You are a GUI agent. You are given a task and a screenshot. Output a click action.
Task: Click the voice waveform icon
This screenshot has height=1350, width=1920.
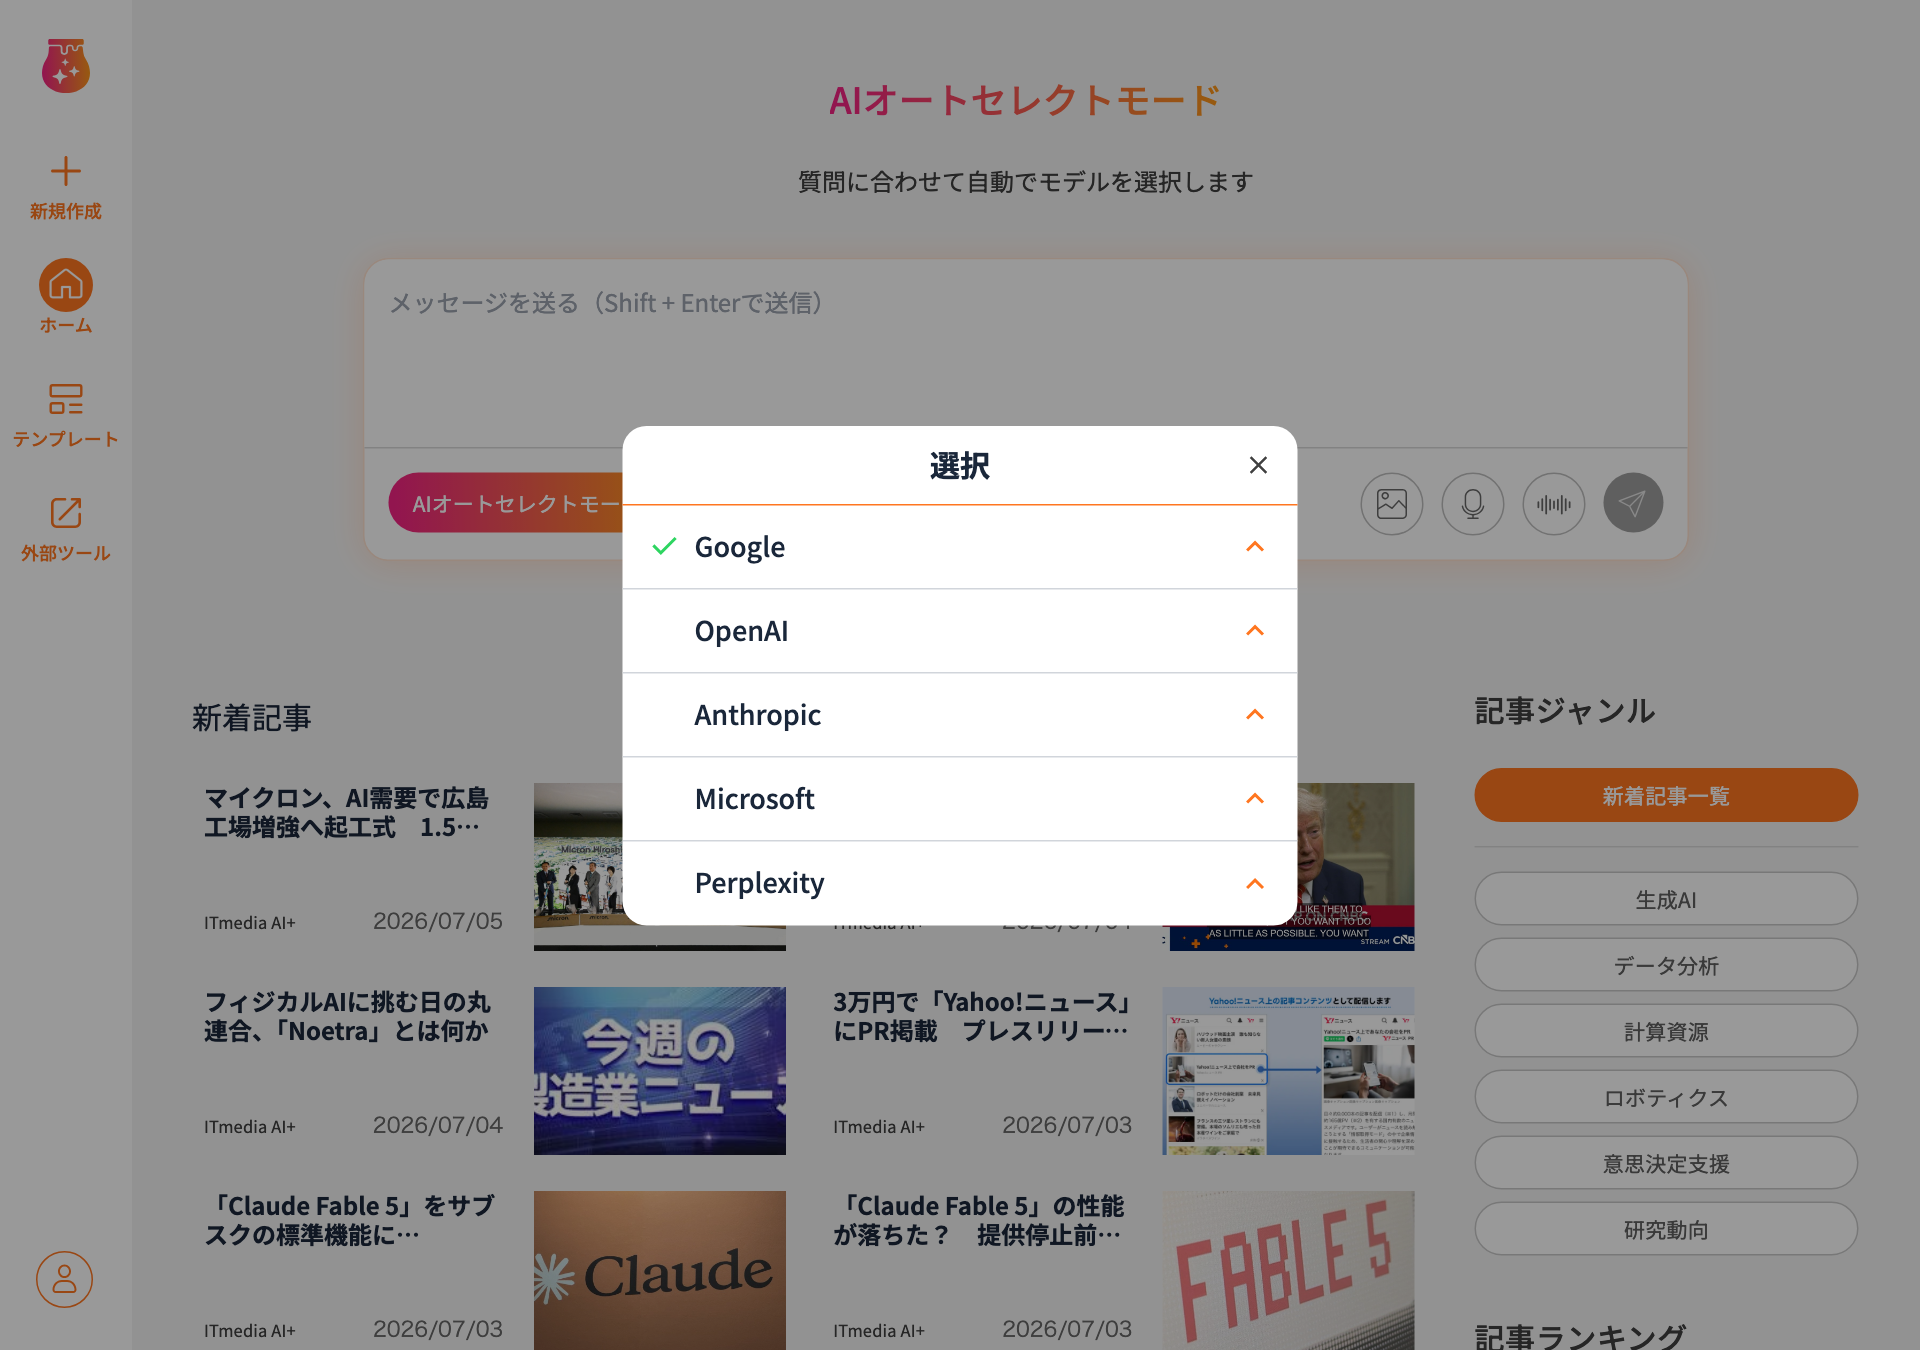click(x=1554, y=503)
